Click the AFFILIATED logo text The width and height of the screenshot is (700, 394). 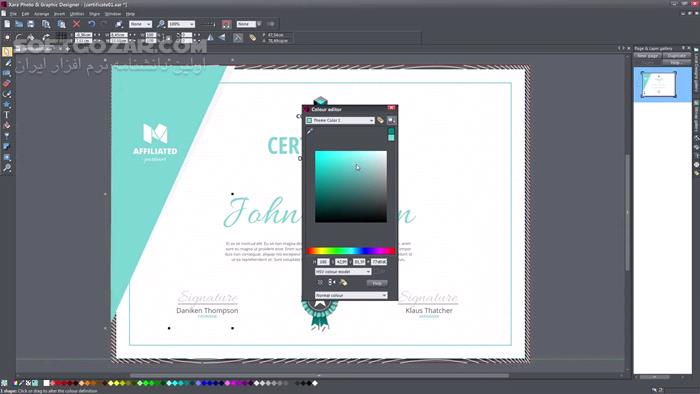(x=155, y=151)
